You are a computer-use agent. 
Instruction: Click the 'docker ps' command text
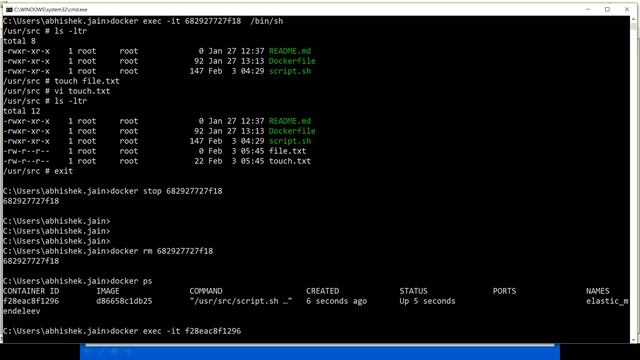131,281
